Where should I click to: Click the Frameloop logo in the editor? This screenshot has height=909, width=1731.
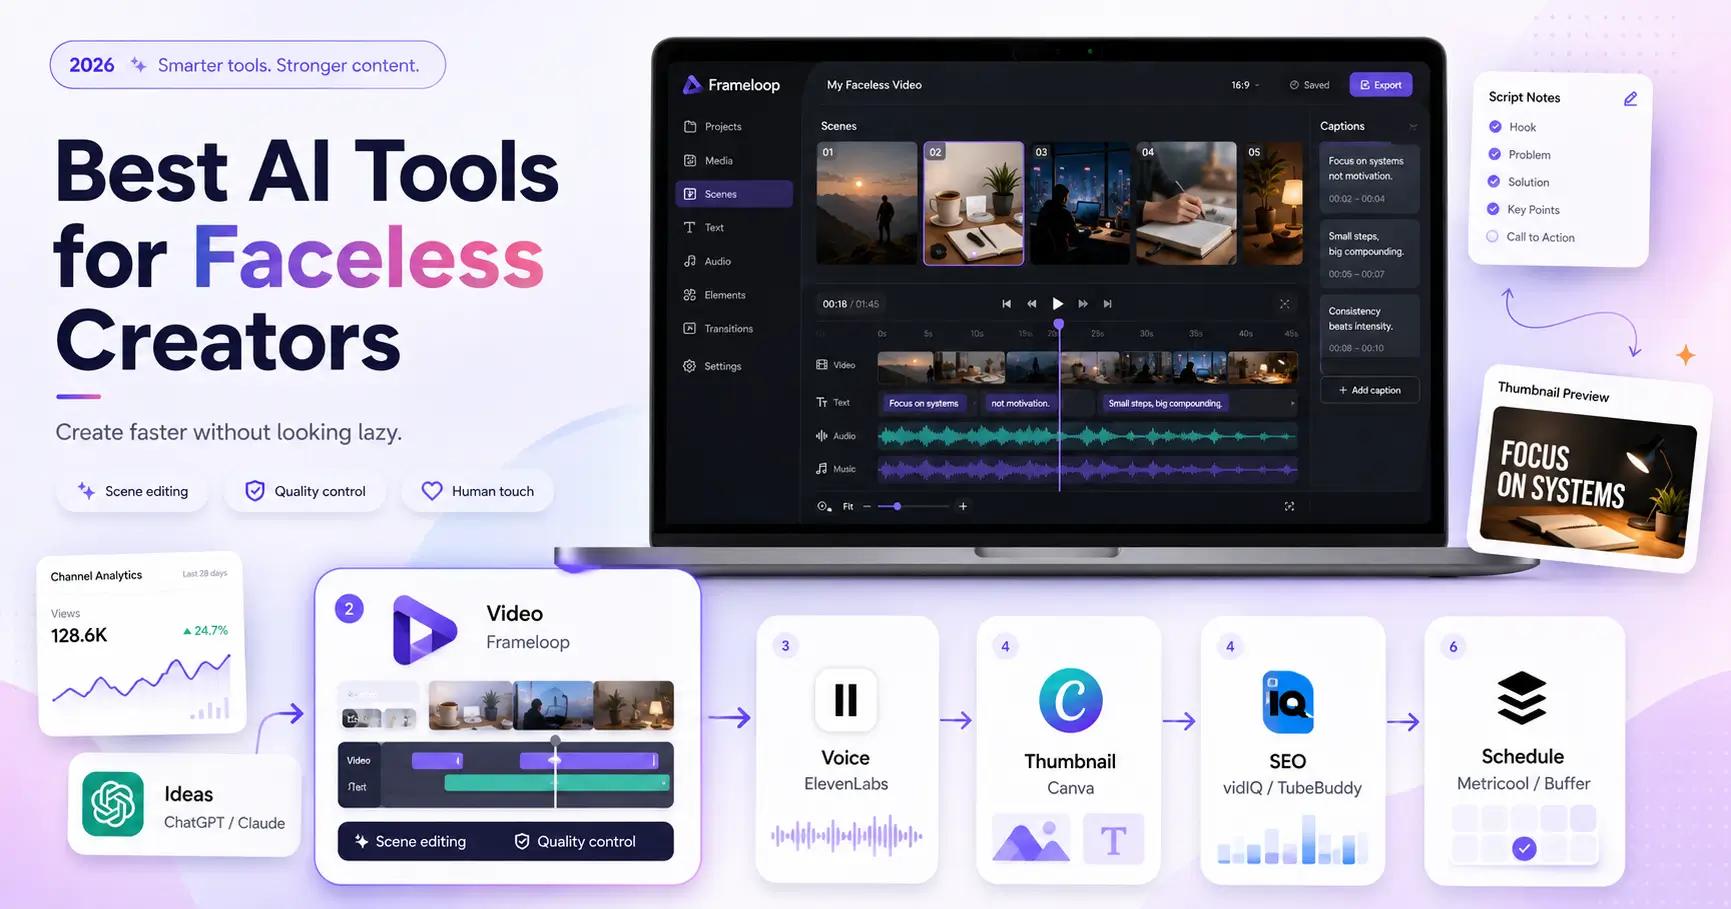click(x=692, y=85)
